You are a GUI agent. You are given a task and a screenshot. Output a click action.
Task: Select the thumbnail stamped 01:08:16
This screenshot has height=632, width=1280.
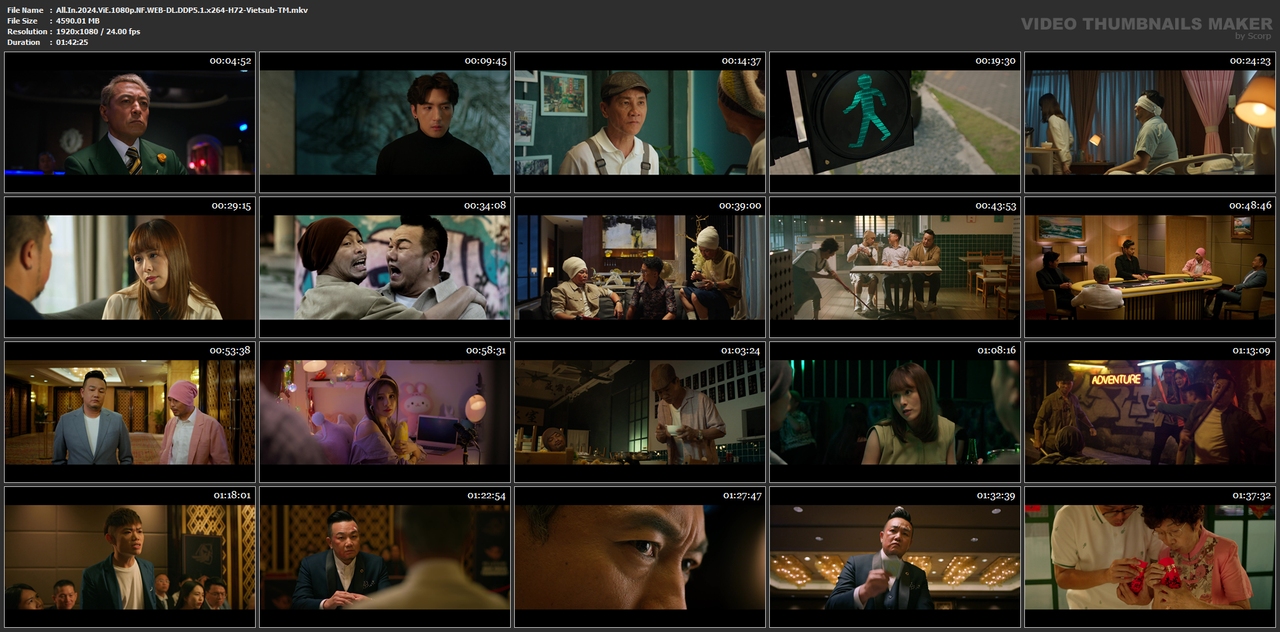click(895, 412)
